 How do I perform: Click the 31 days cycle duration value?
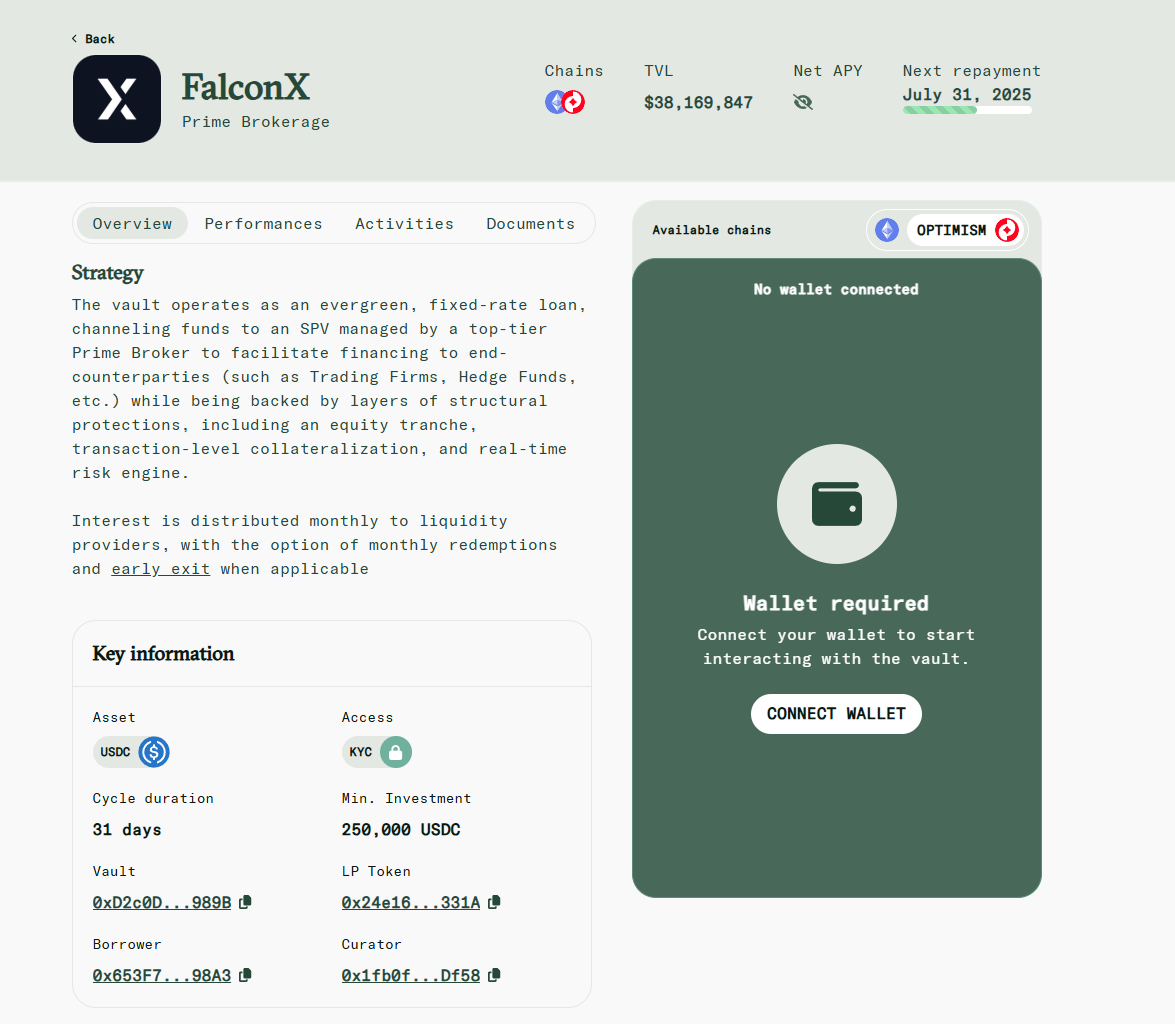tap(127, 830)
